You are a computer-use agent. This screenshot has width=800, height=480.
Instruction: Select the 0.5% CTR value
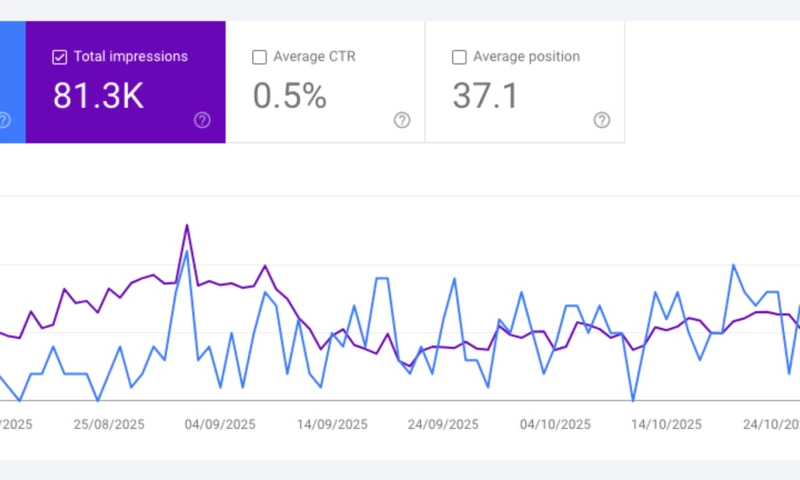[289, 96]
